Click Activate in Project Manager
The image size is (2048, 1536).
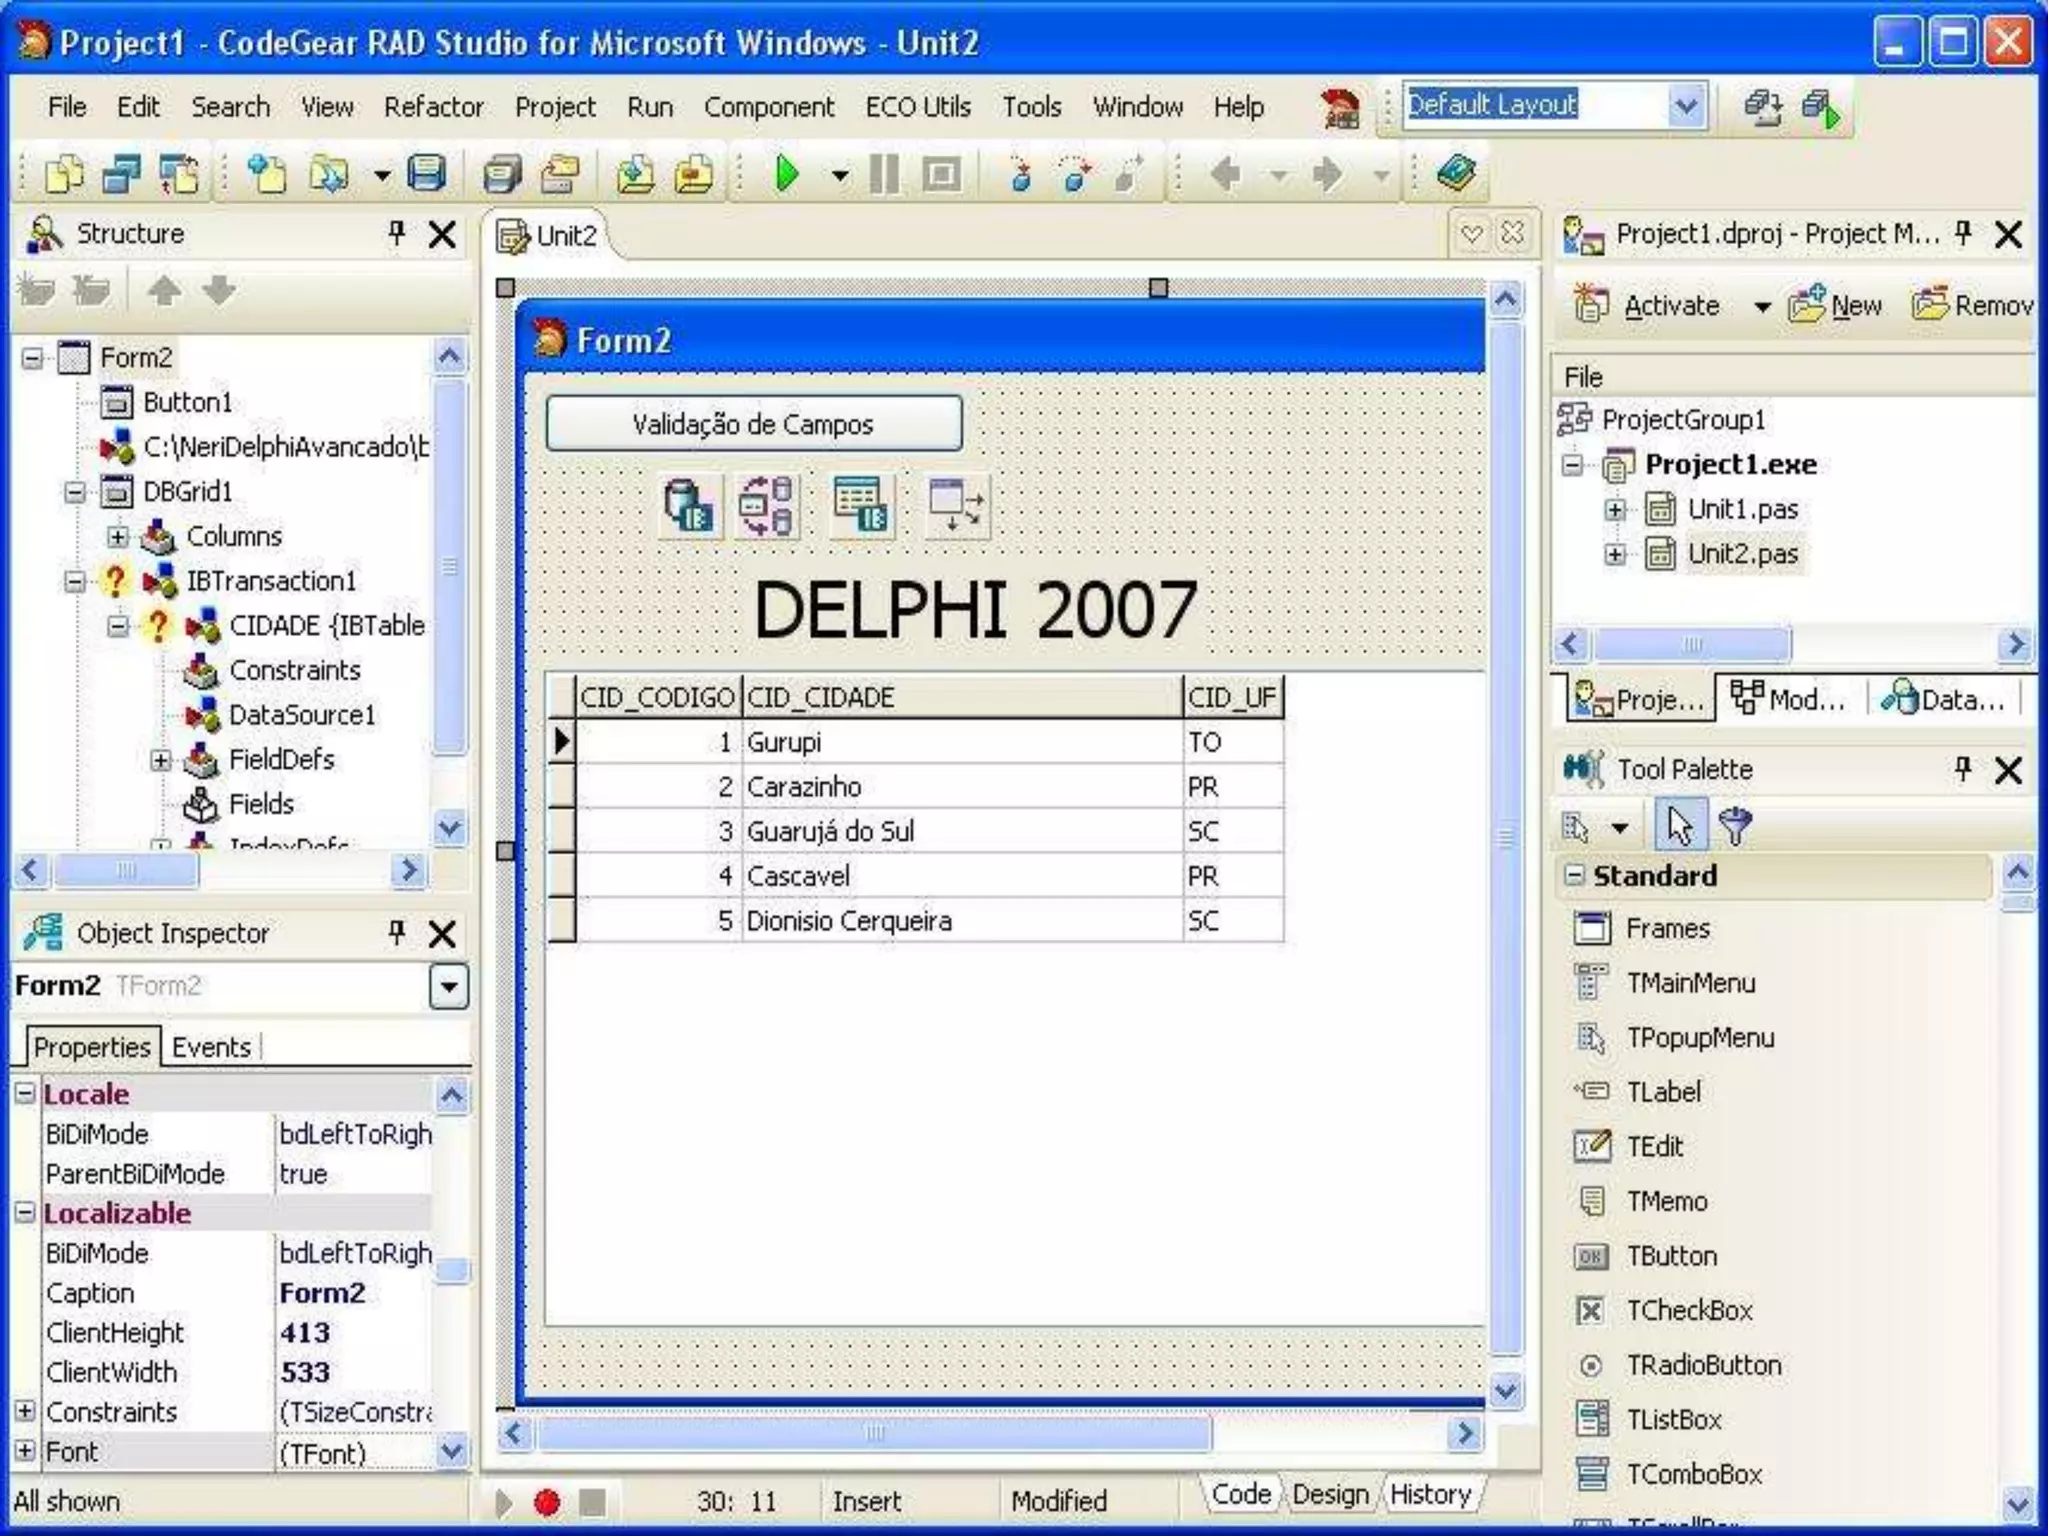(1670, 306)
